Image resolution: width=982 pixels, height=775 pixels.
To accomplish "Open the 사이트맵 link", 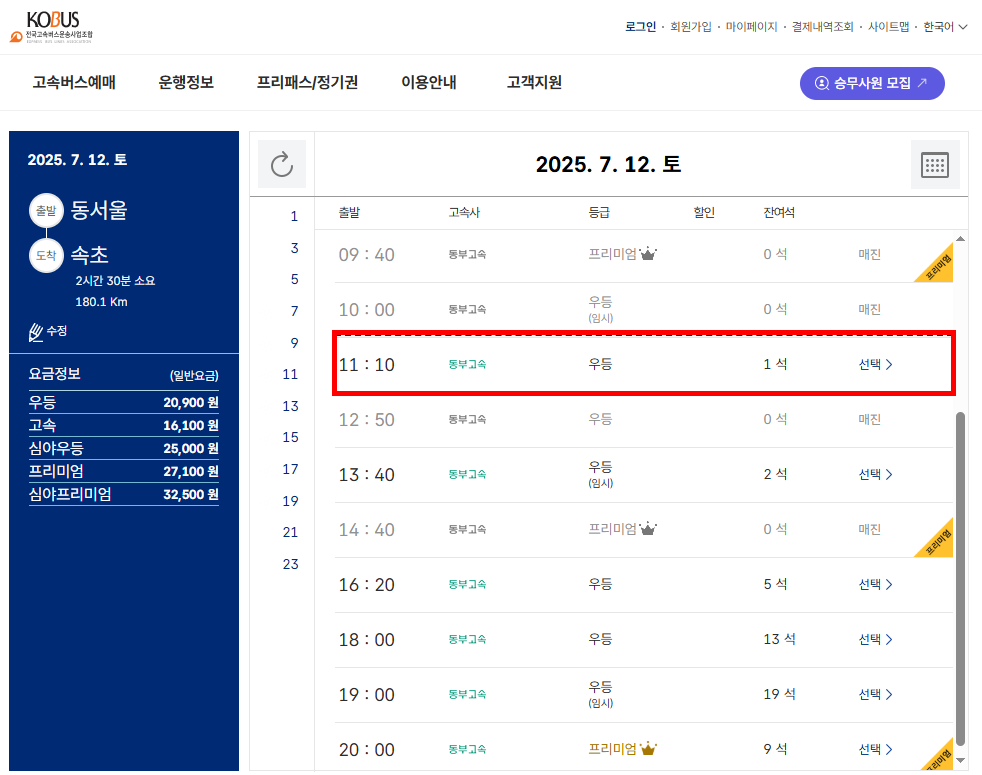I will click(888, 26).
